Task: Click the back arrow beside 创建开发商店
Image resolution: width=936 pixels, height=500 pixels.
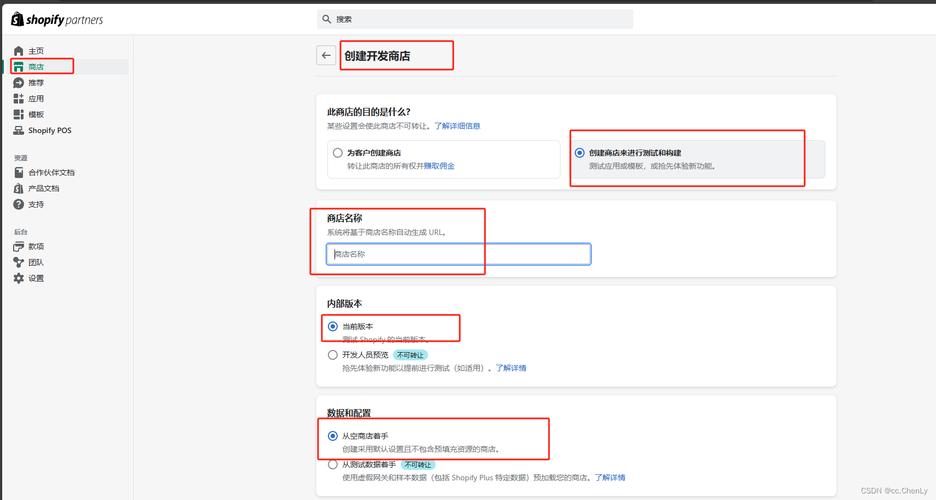Action: point(326,56)
